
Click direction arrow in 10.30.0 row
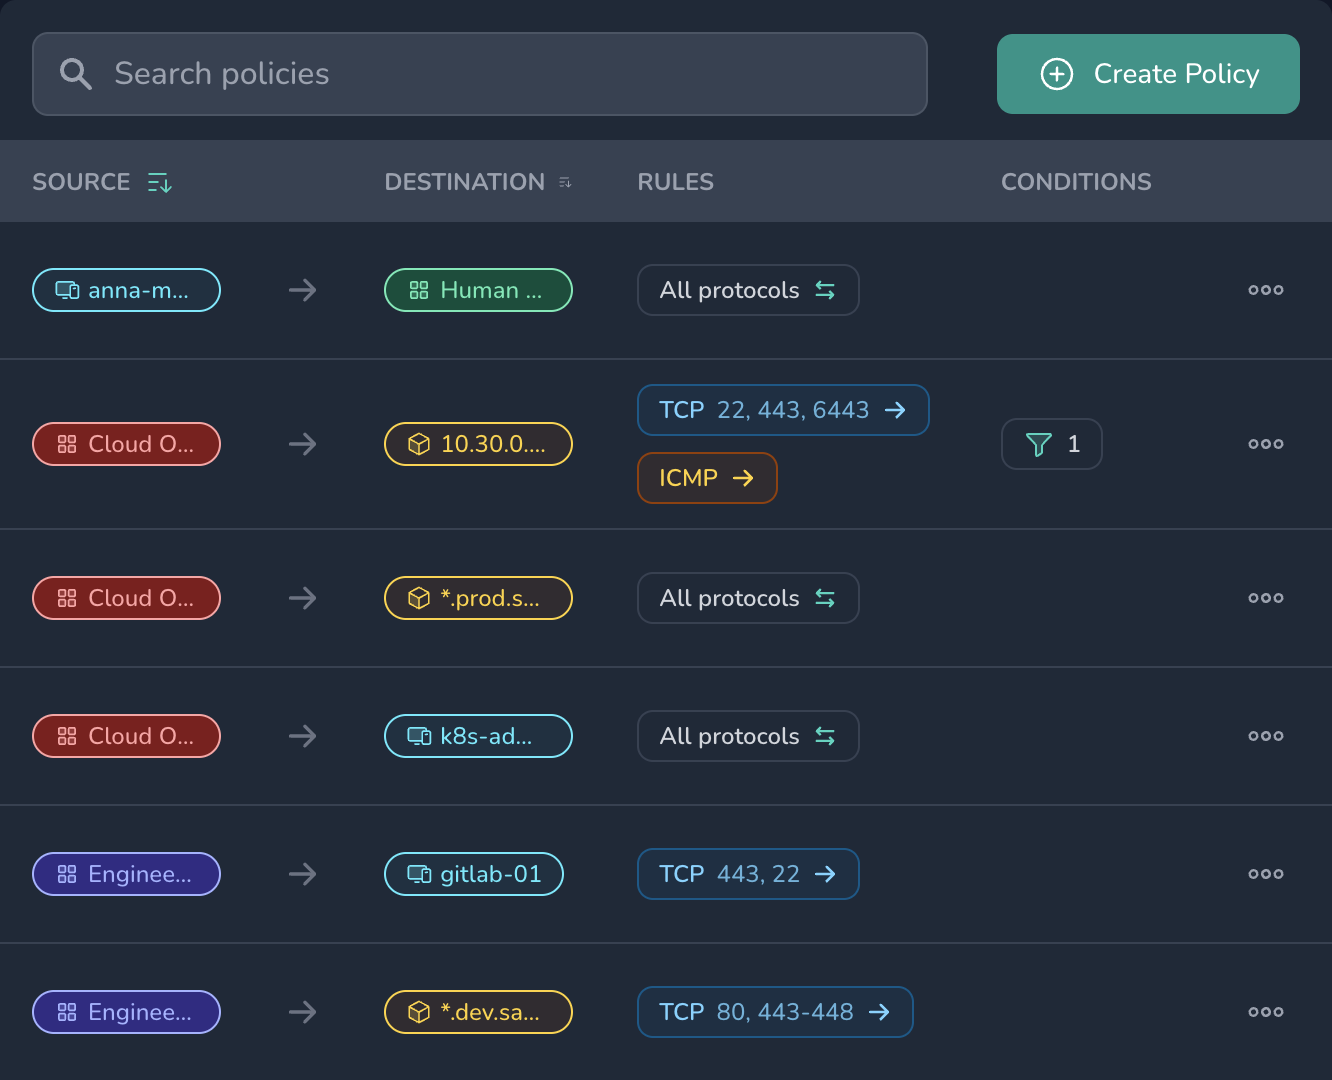coord(303,444)
